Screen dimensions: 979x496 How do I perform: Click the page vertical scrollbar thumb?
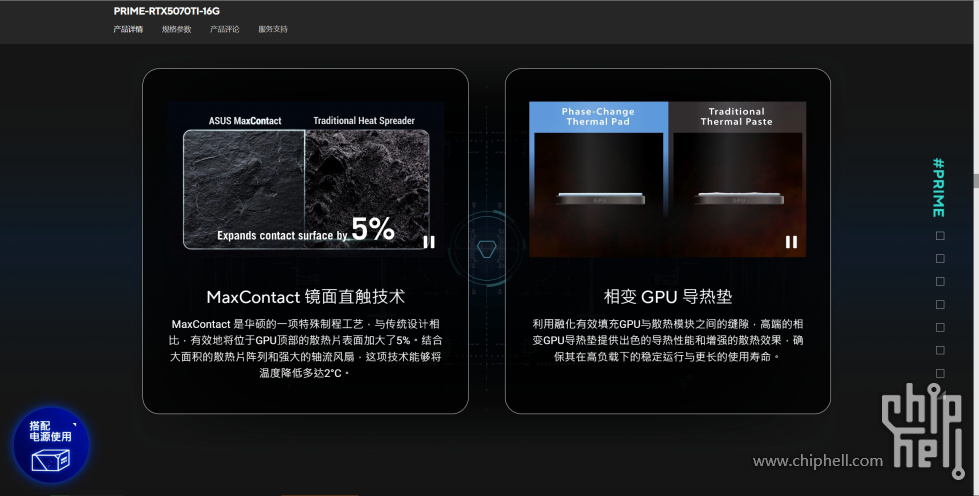[976, 180]
